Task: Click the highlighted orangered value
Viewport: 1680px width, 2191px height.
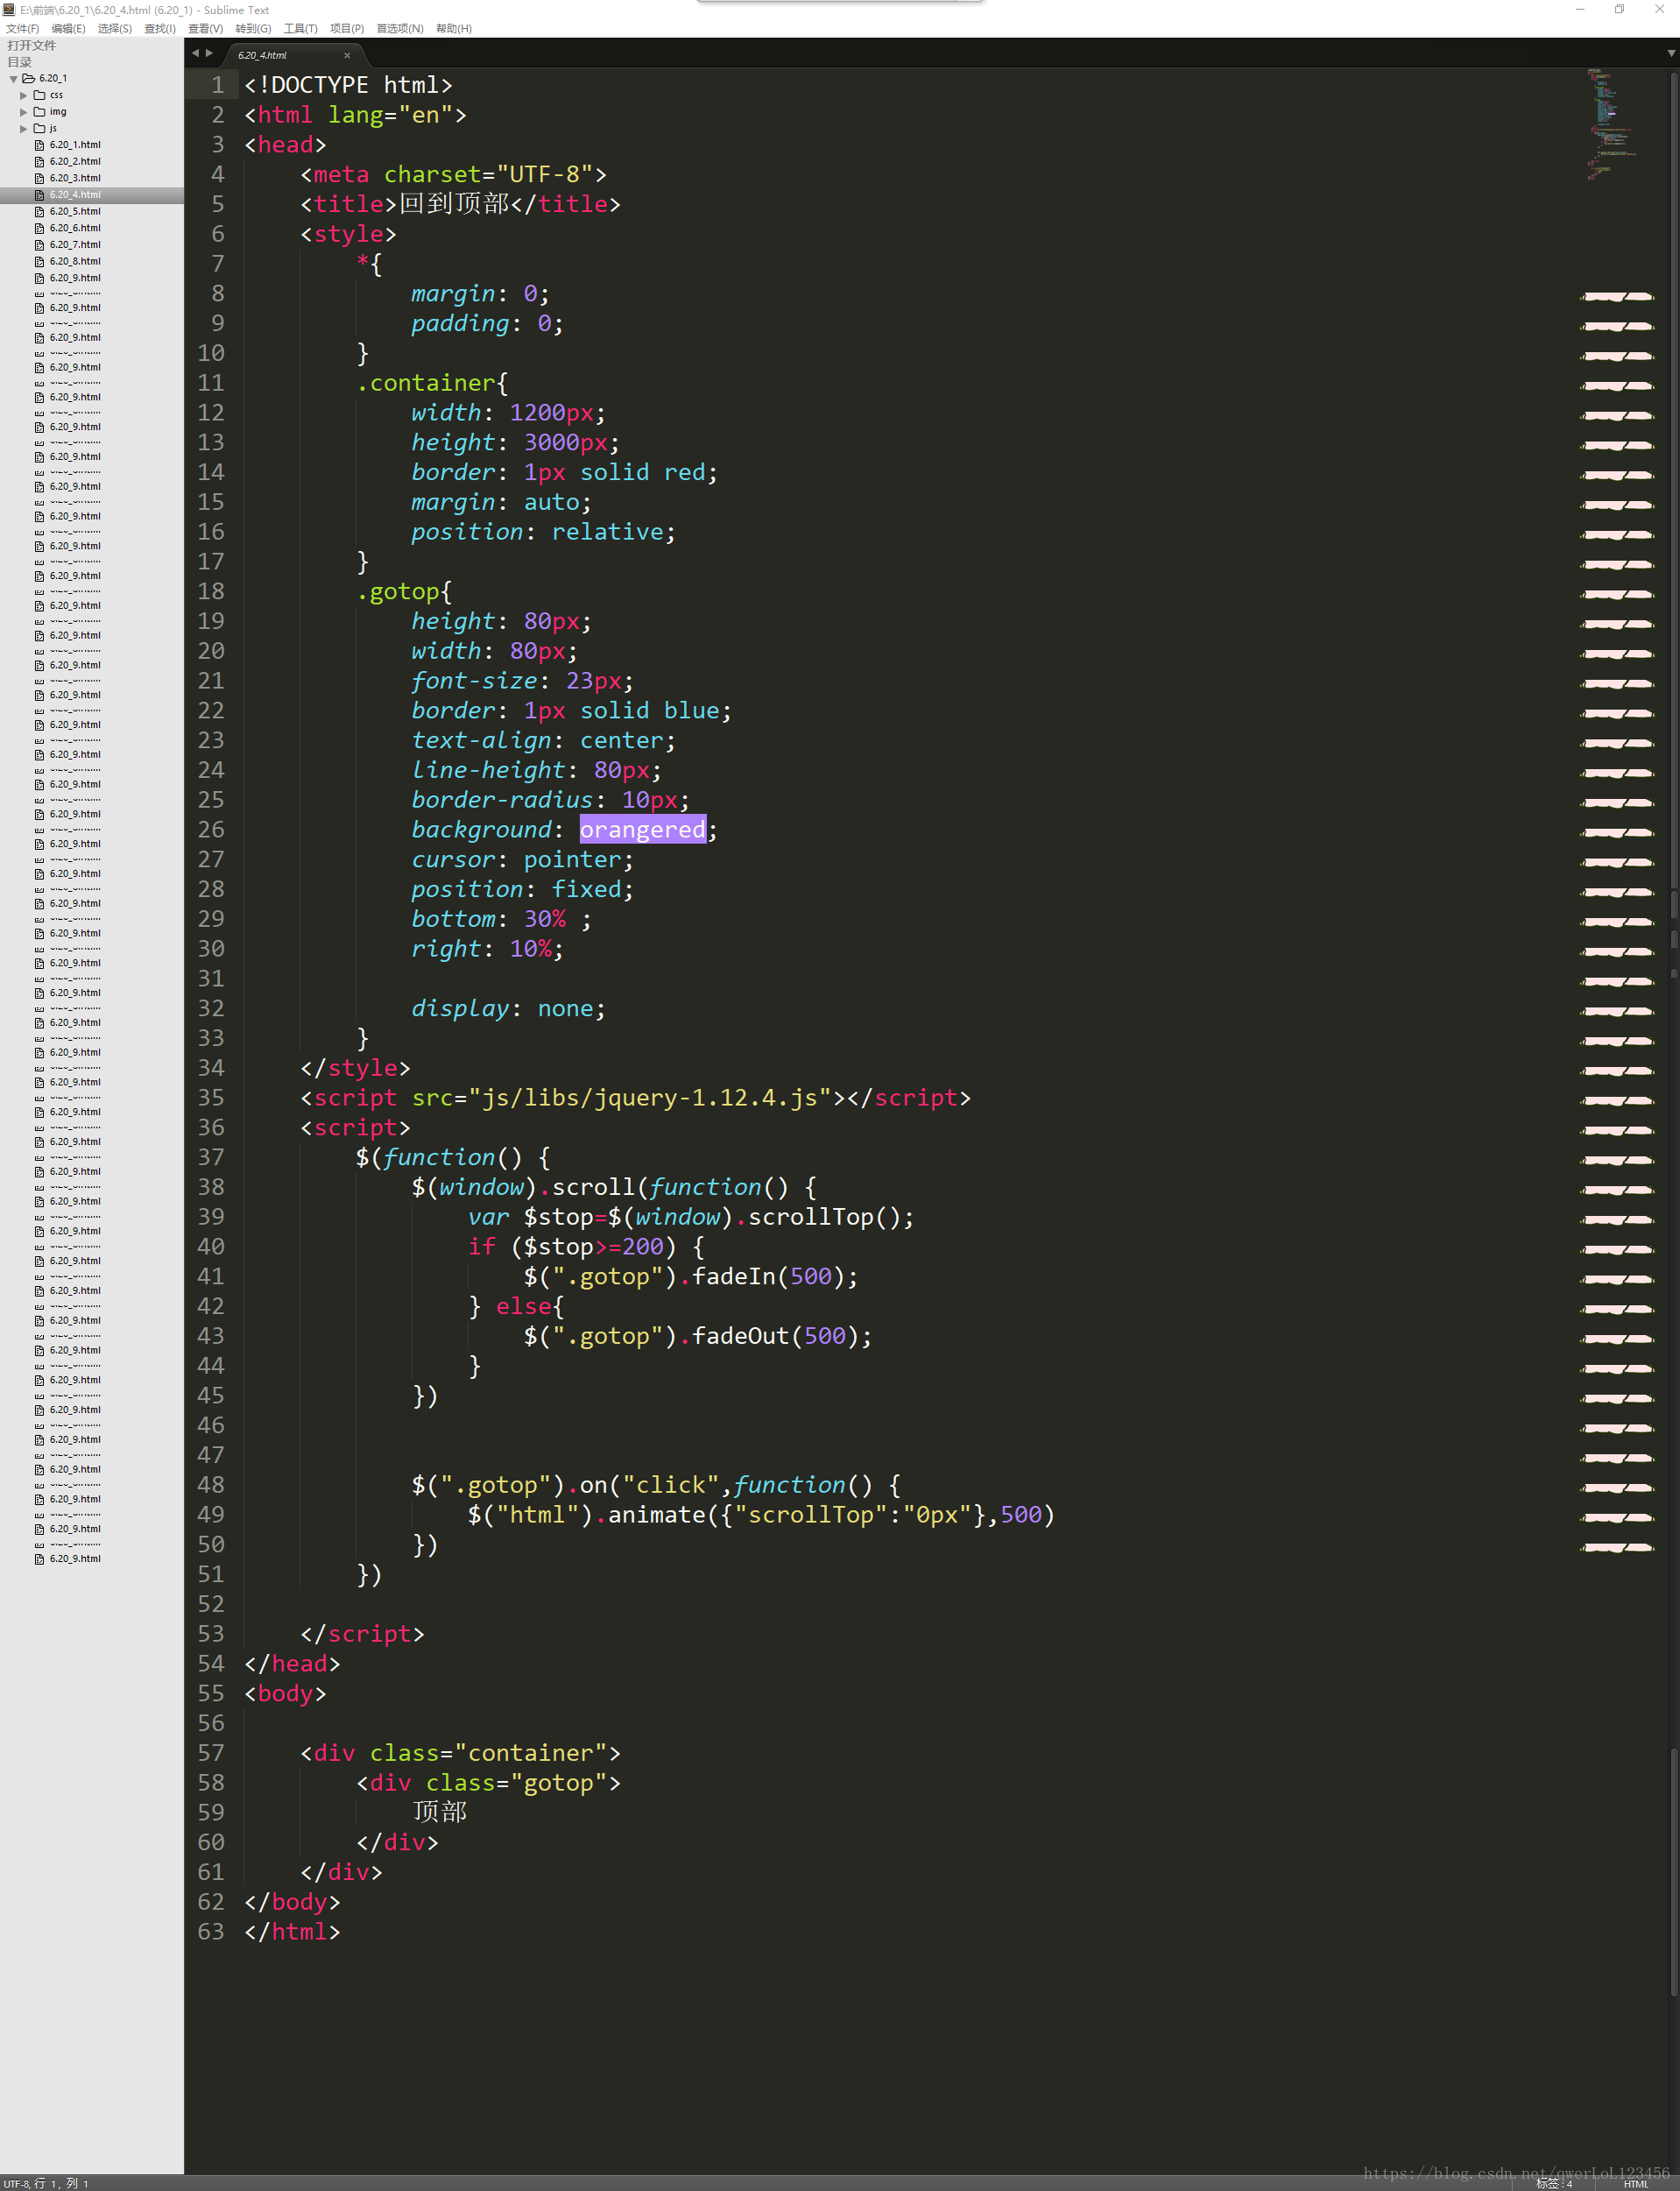Action: tap(643, 830)
